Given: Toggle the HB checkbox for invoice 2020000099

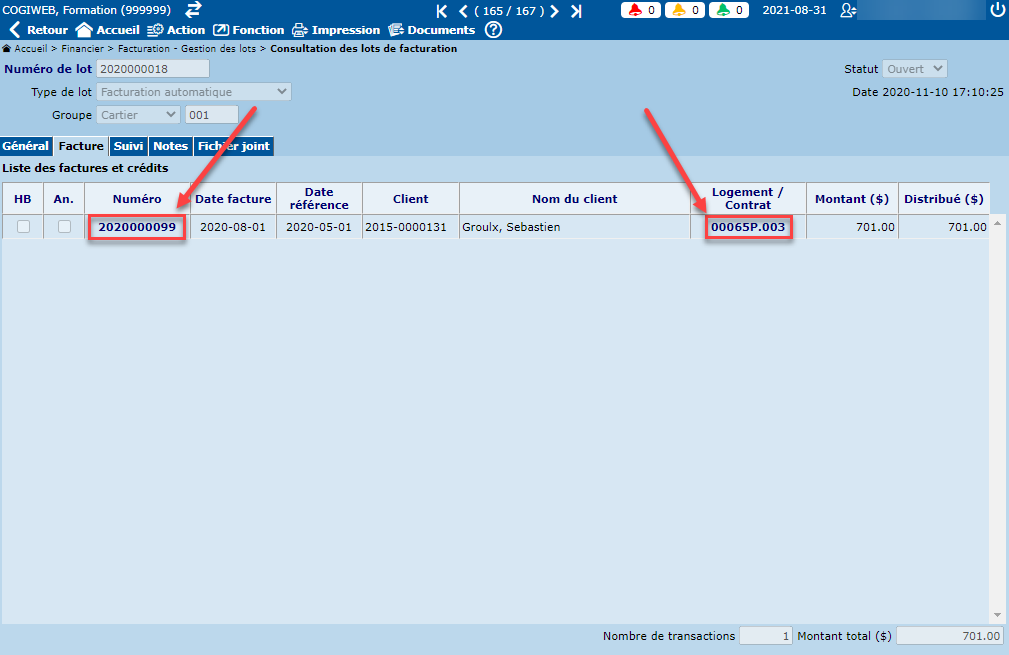Looking at the screenshot, I should pos(23,227).
